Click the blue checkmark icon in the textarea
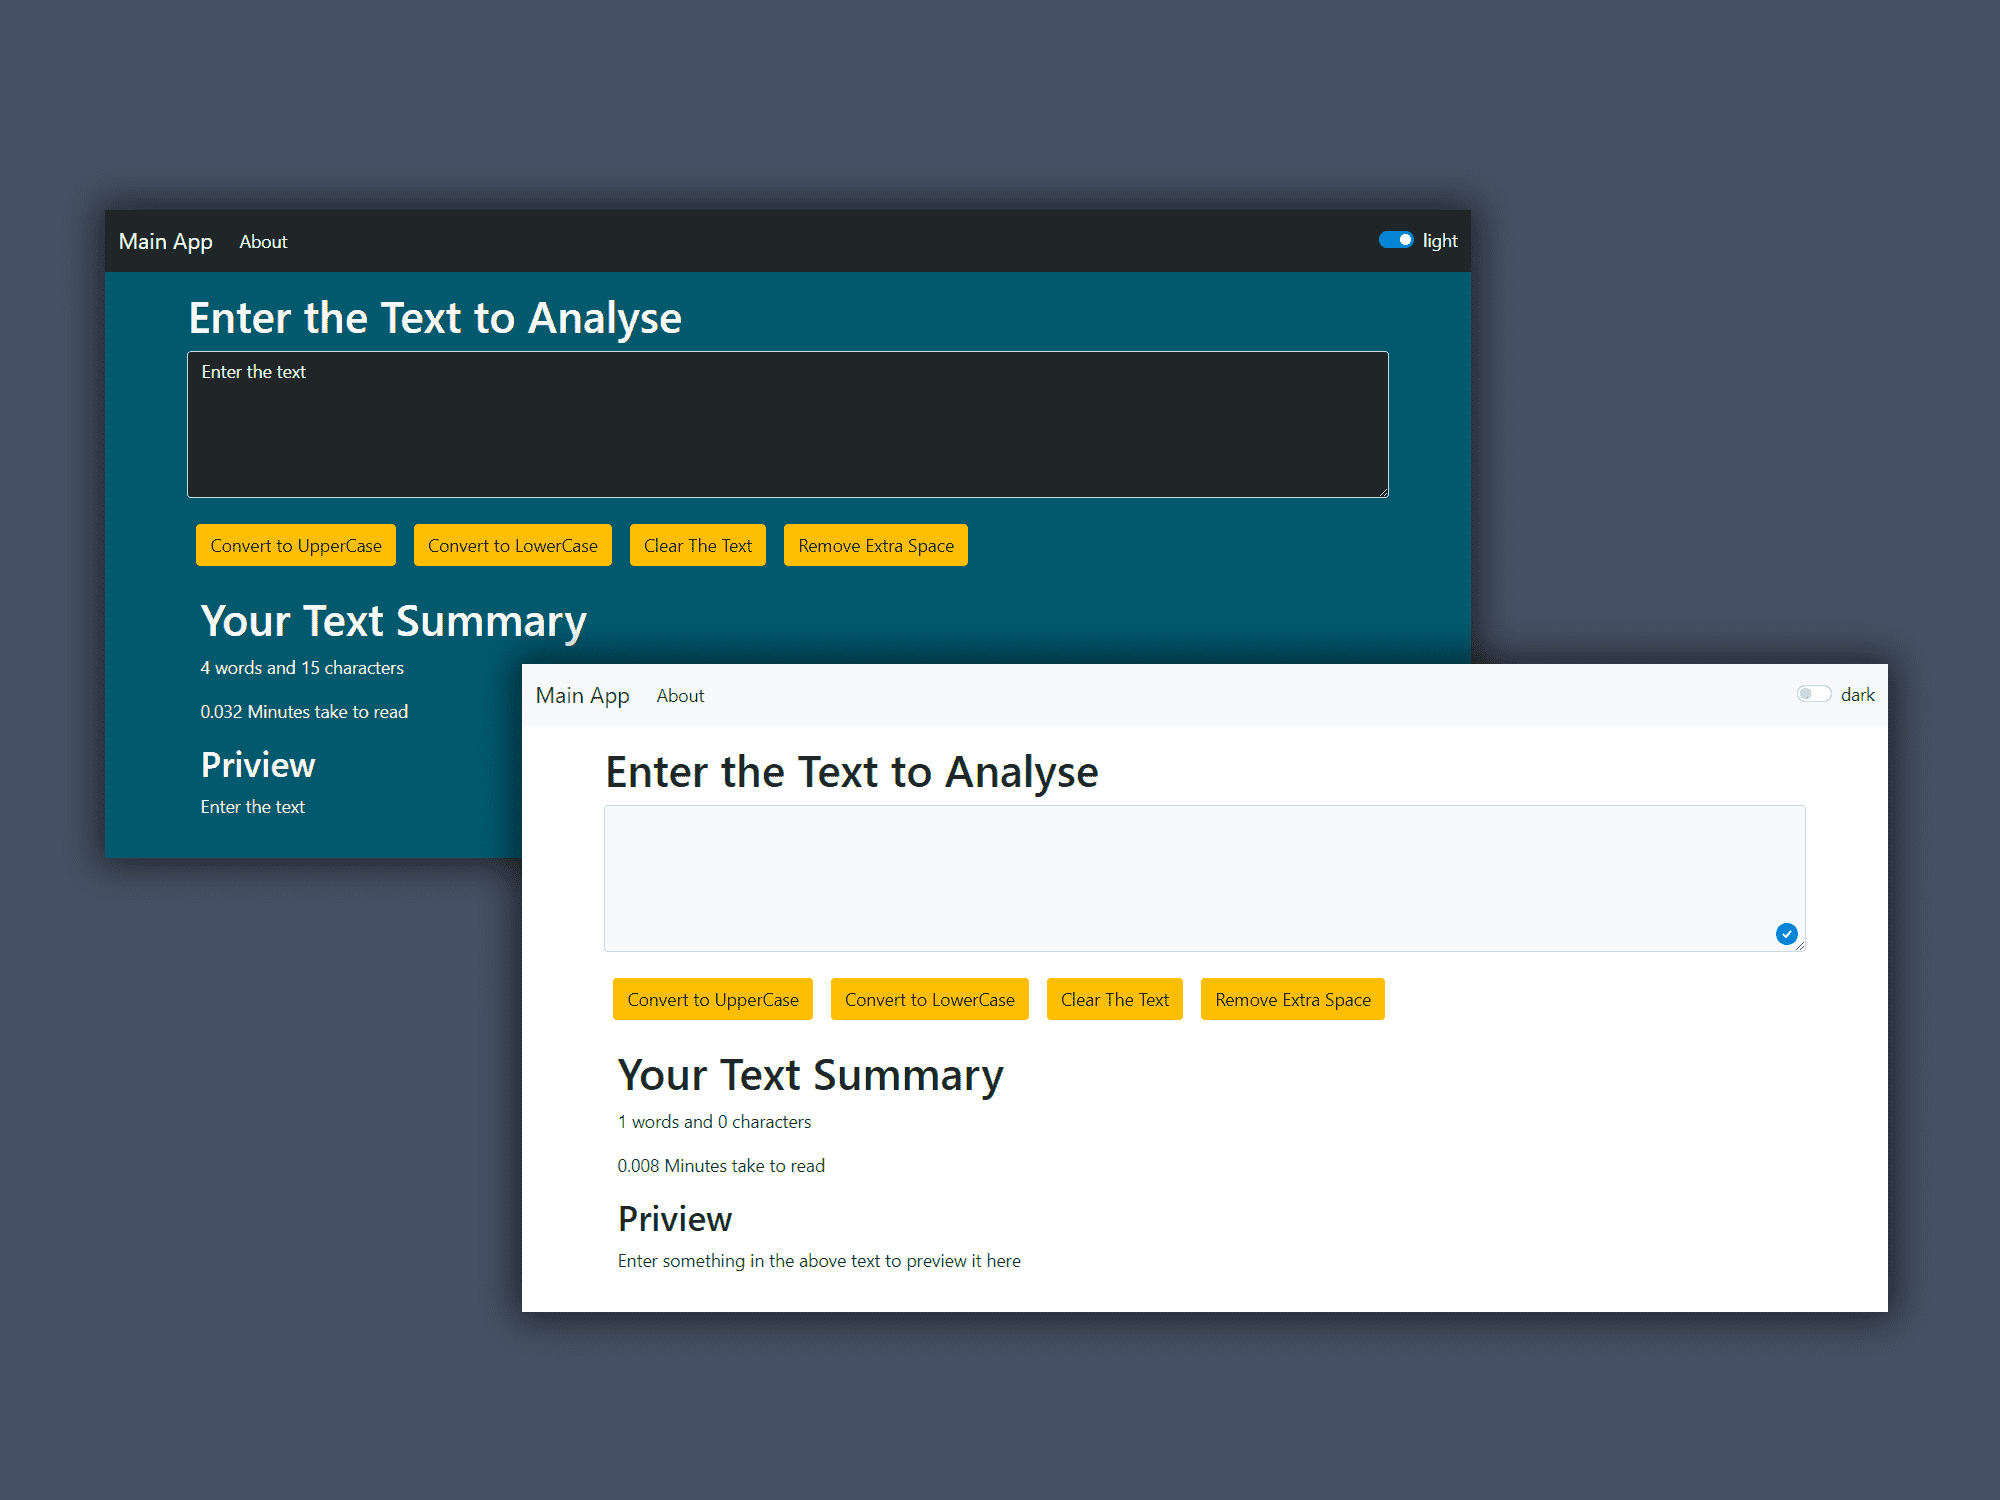 click(x=1786, y=934)
